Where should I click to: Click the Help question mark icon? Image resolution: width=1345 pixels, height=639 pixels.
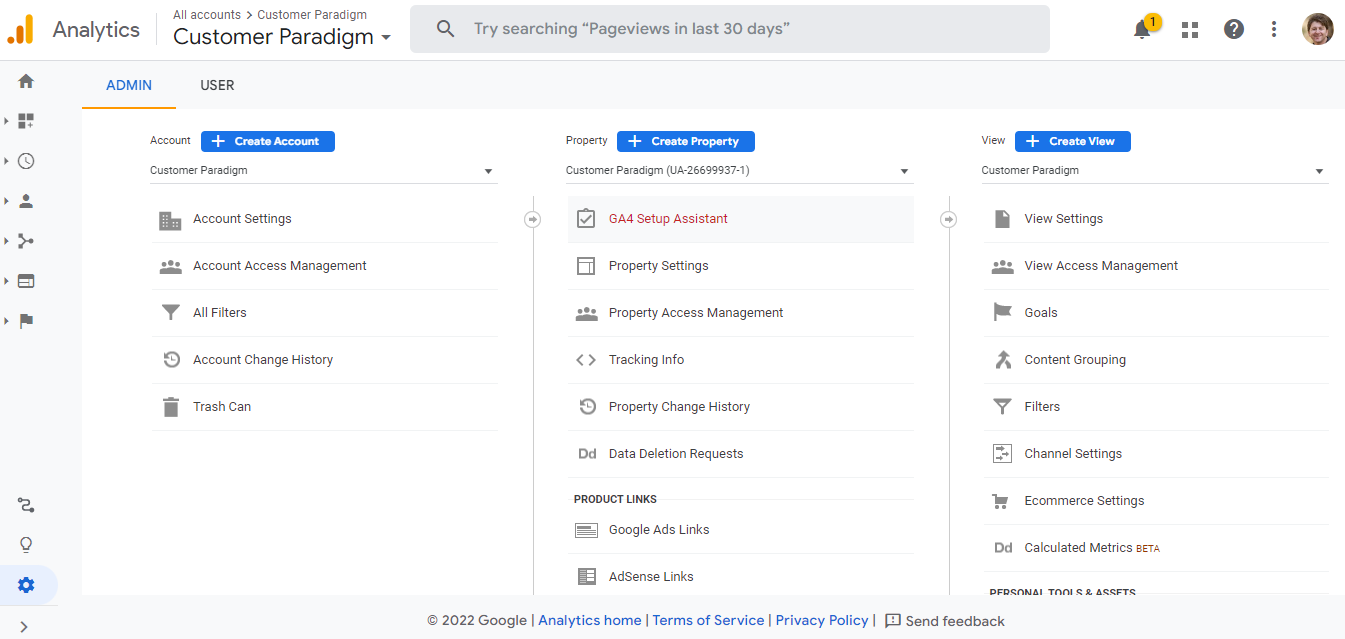point(1233,29)
